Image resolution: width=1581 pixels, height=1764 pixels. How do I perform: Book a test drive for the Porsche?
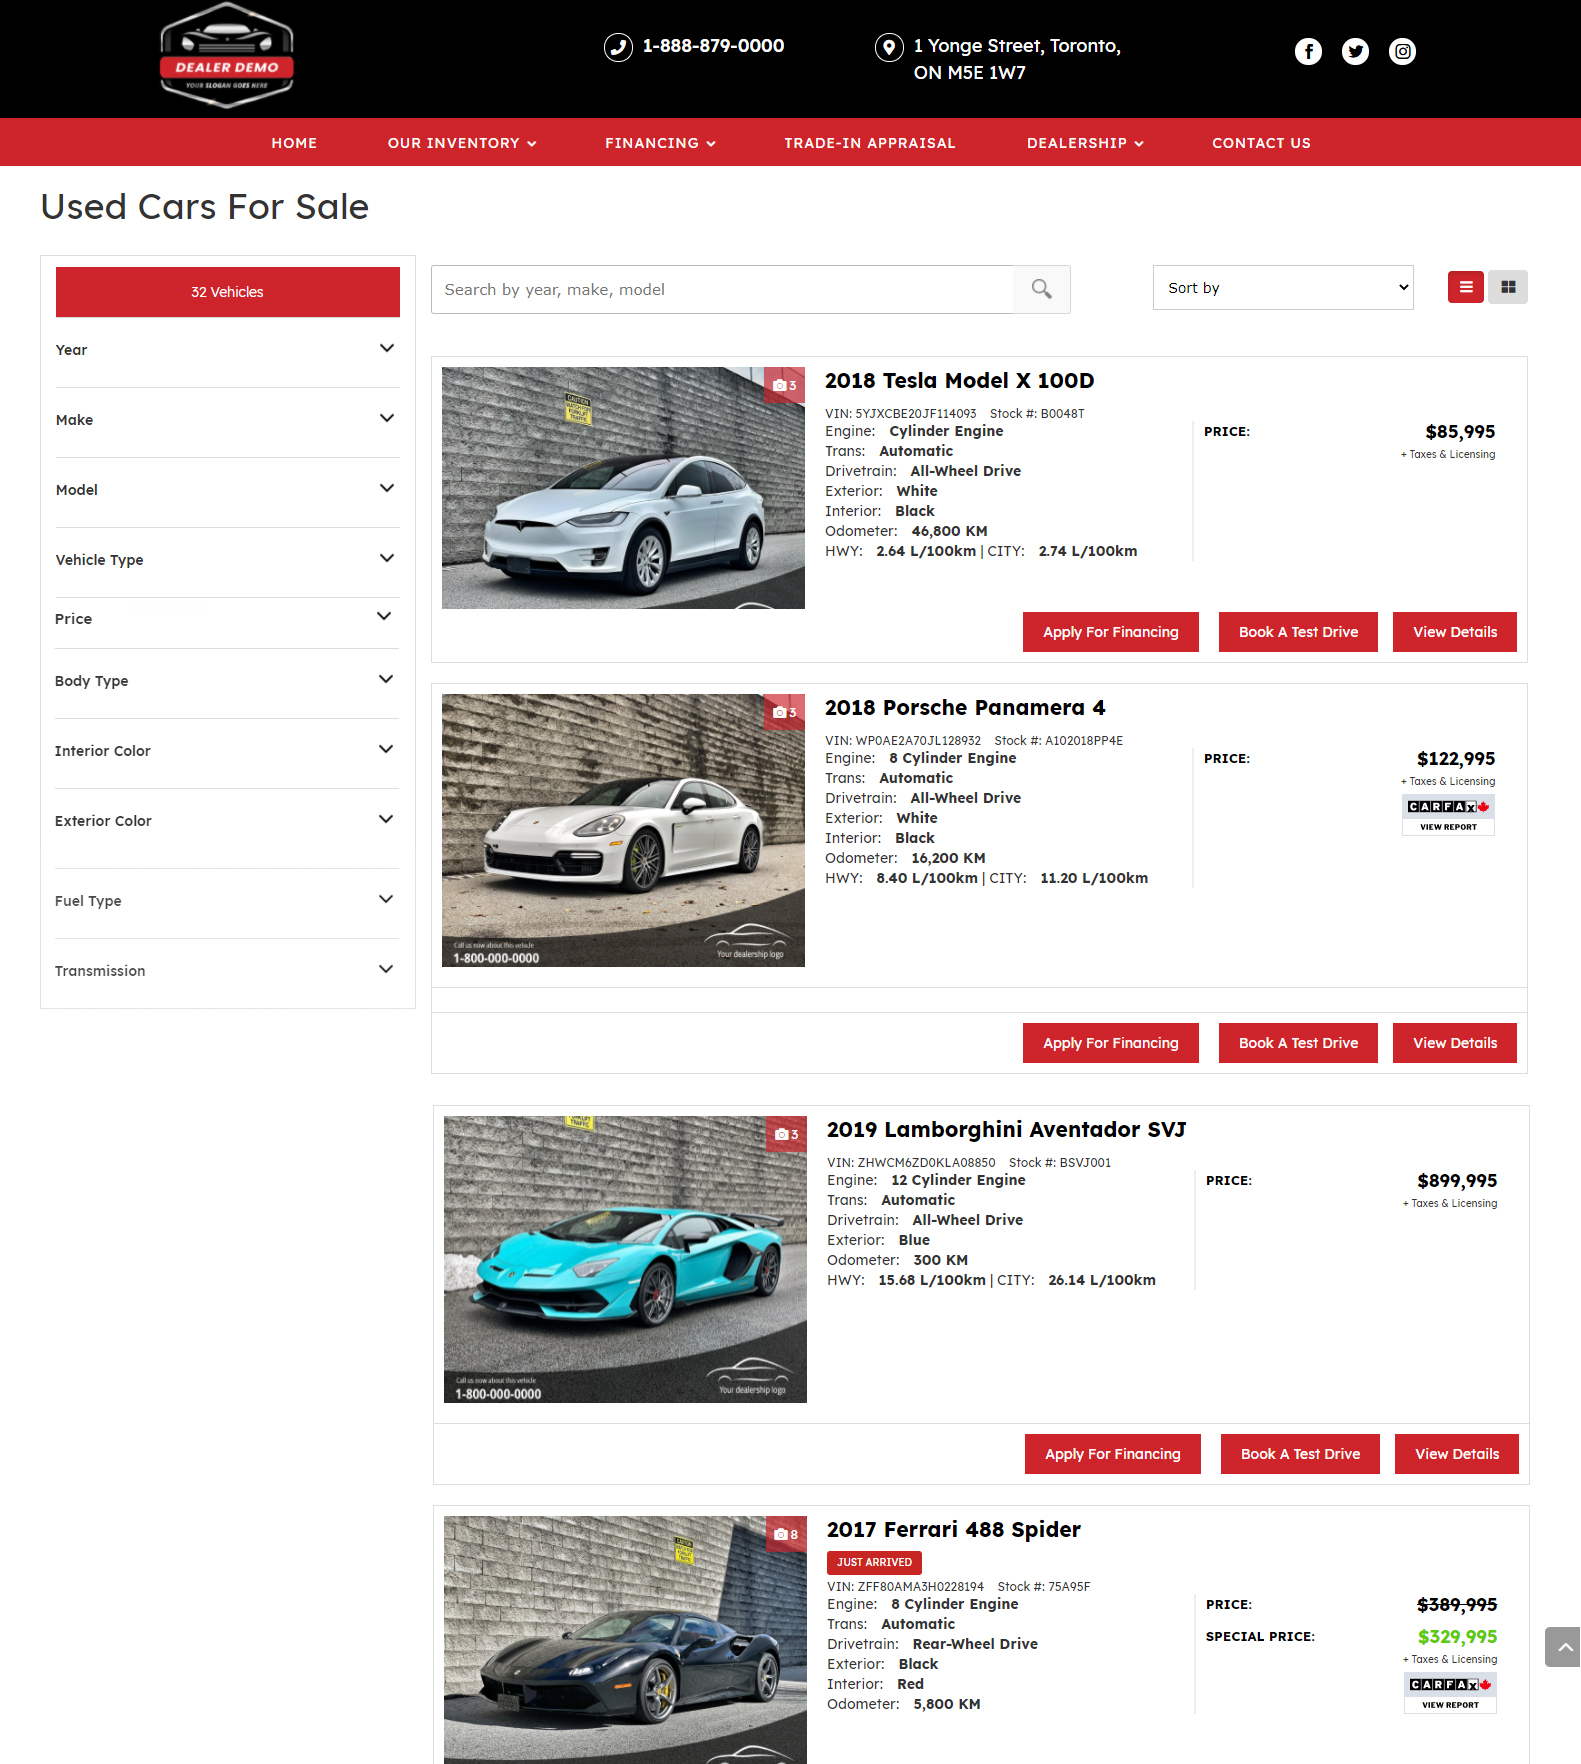[1298, 1043]
